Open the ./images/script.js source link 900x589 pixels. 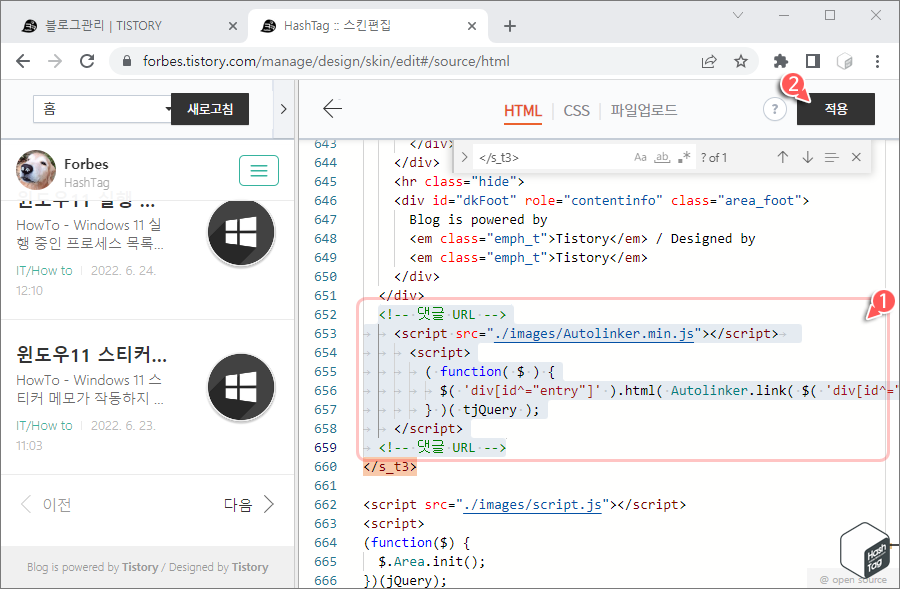(x=532, y=505)
